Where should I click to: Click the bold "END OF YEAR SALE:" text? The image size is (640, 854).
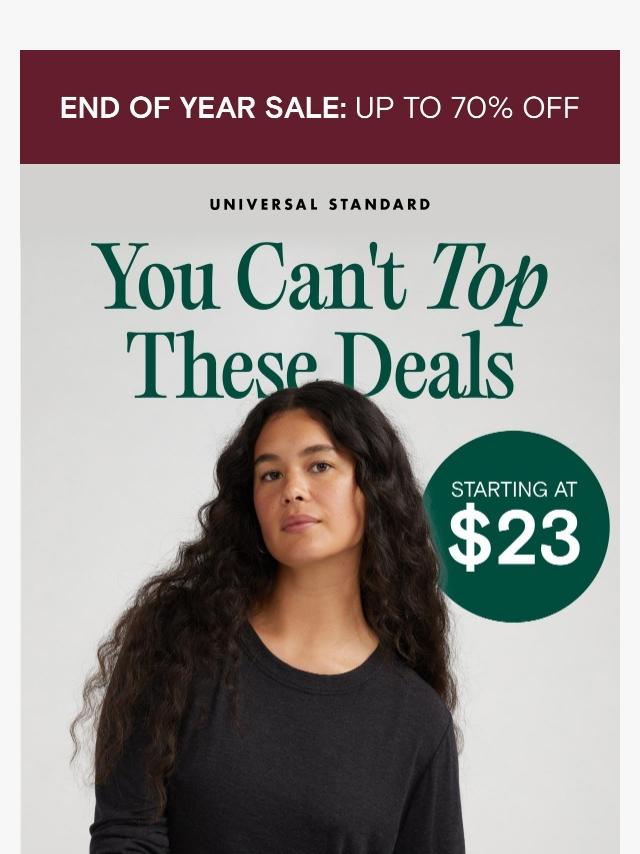pyautogui.click(x=203, y=107)
